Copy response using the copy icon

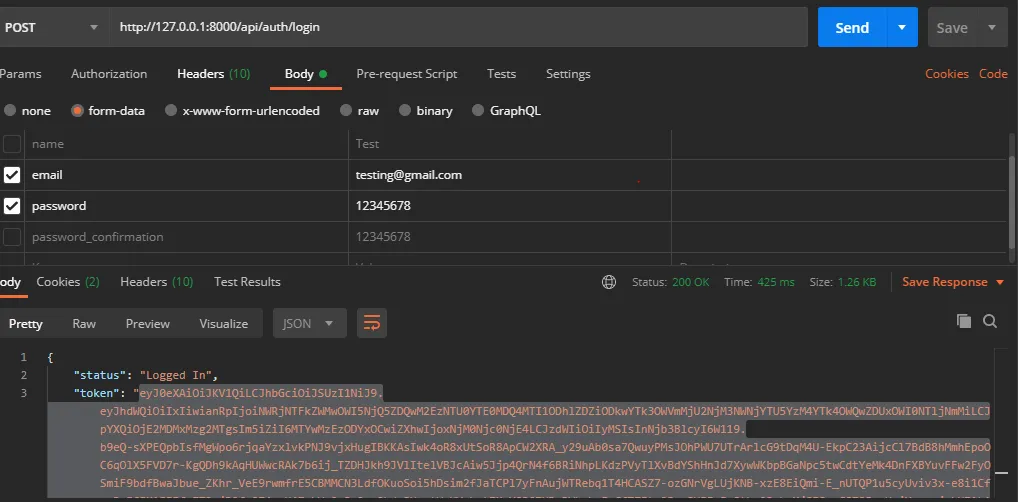964,321
